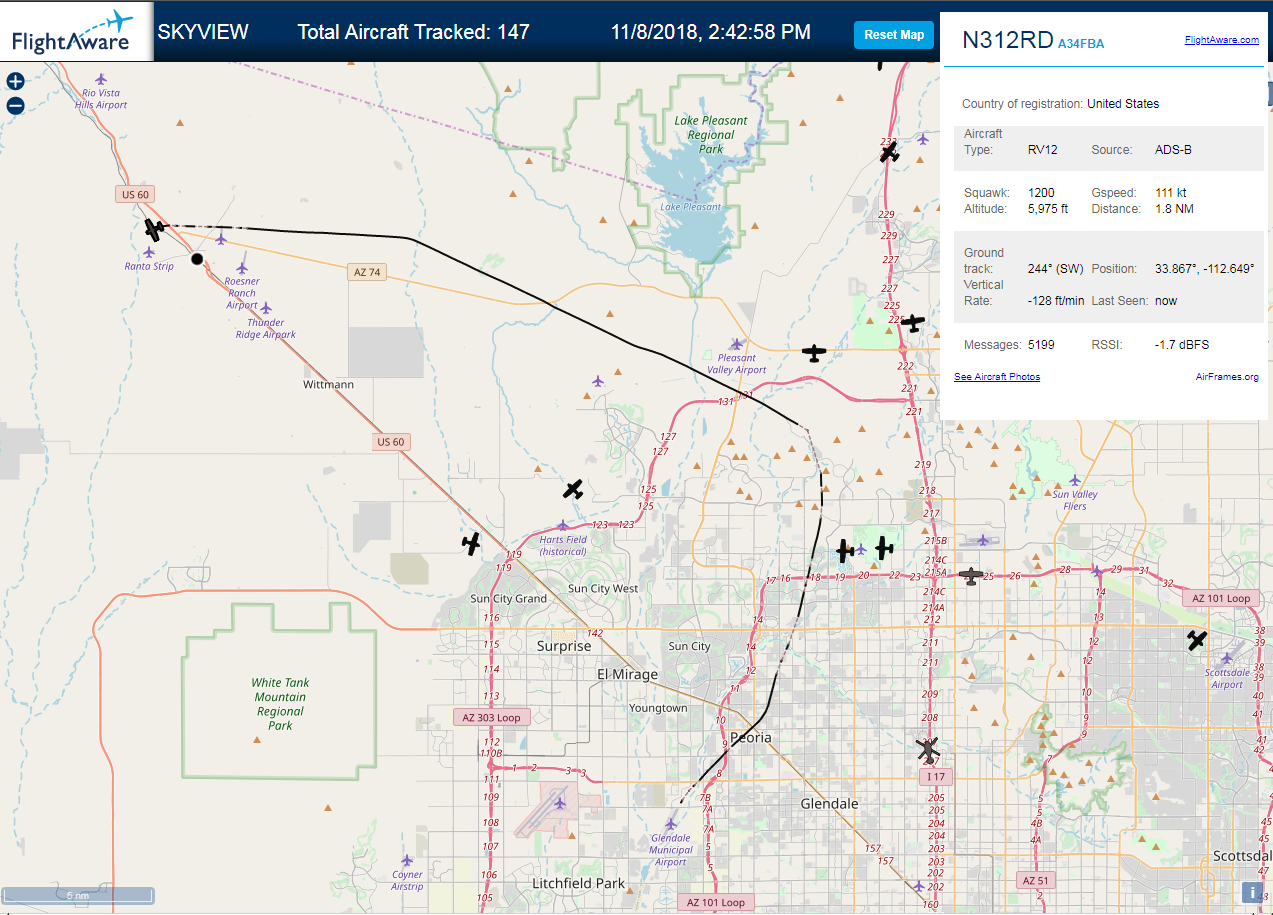Image resolution: width=1273 pixels, height=915 pixels.
Task: Click the N312RD callsign heading
Action: click(x=1008, y=40)
